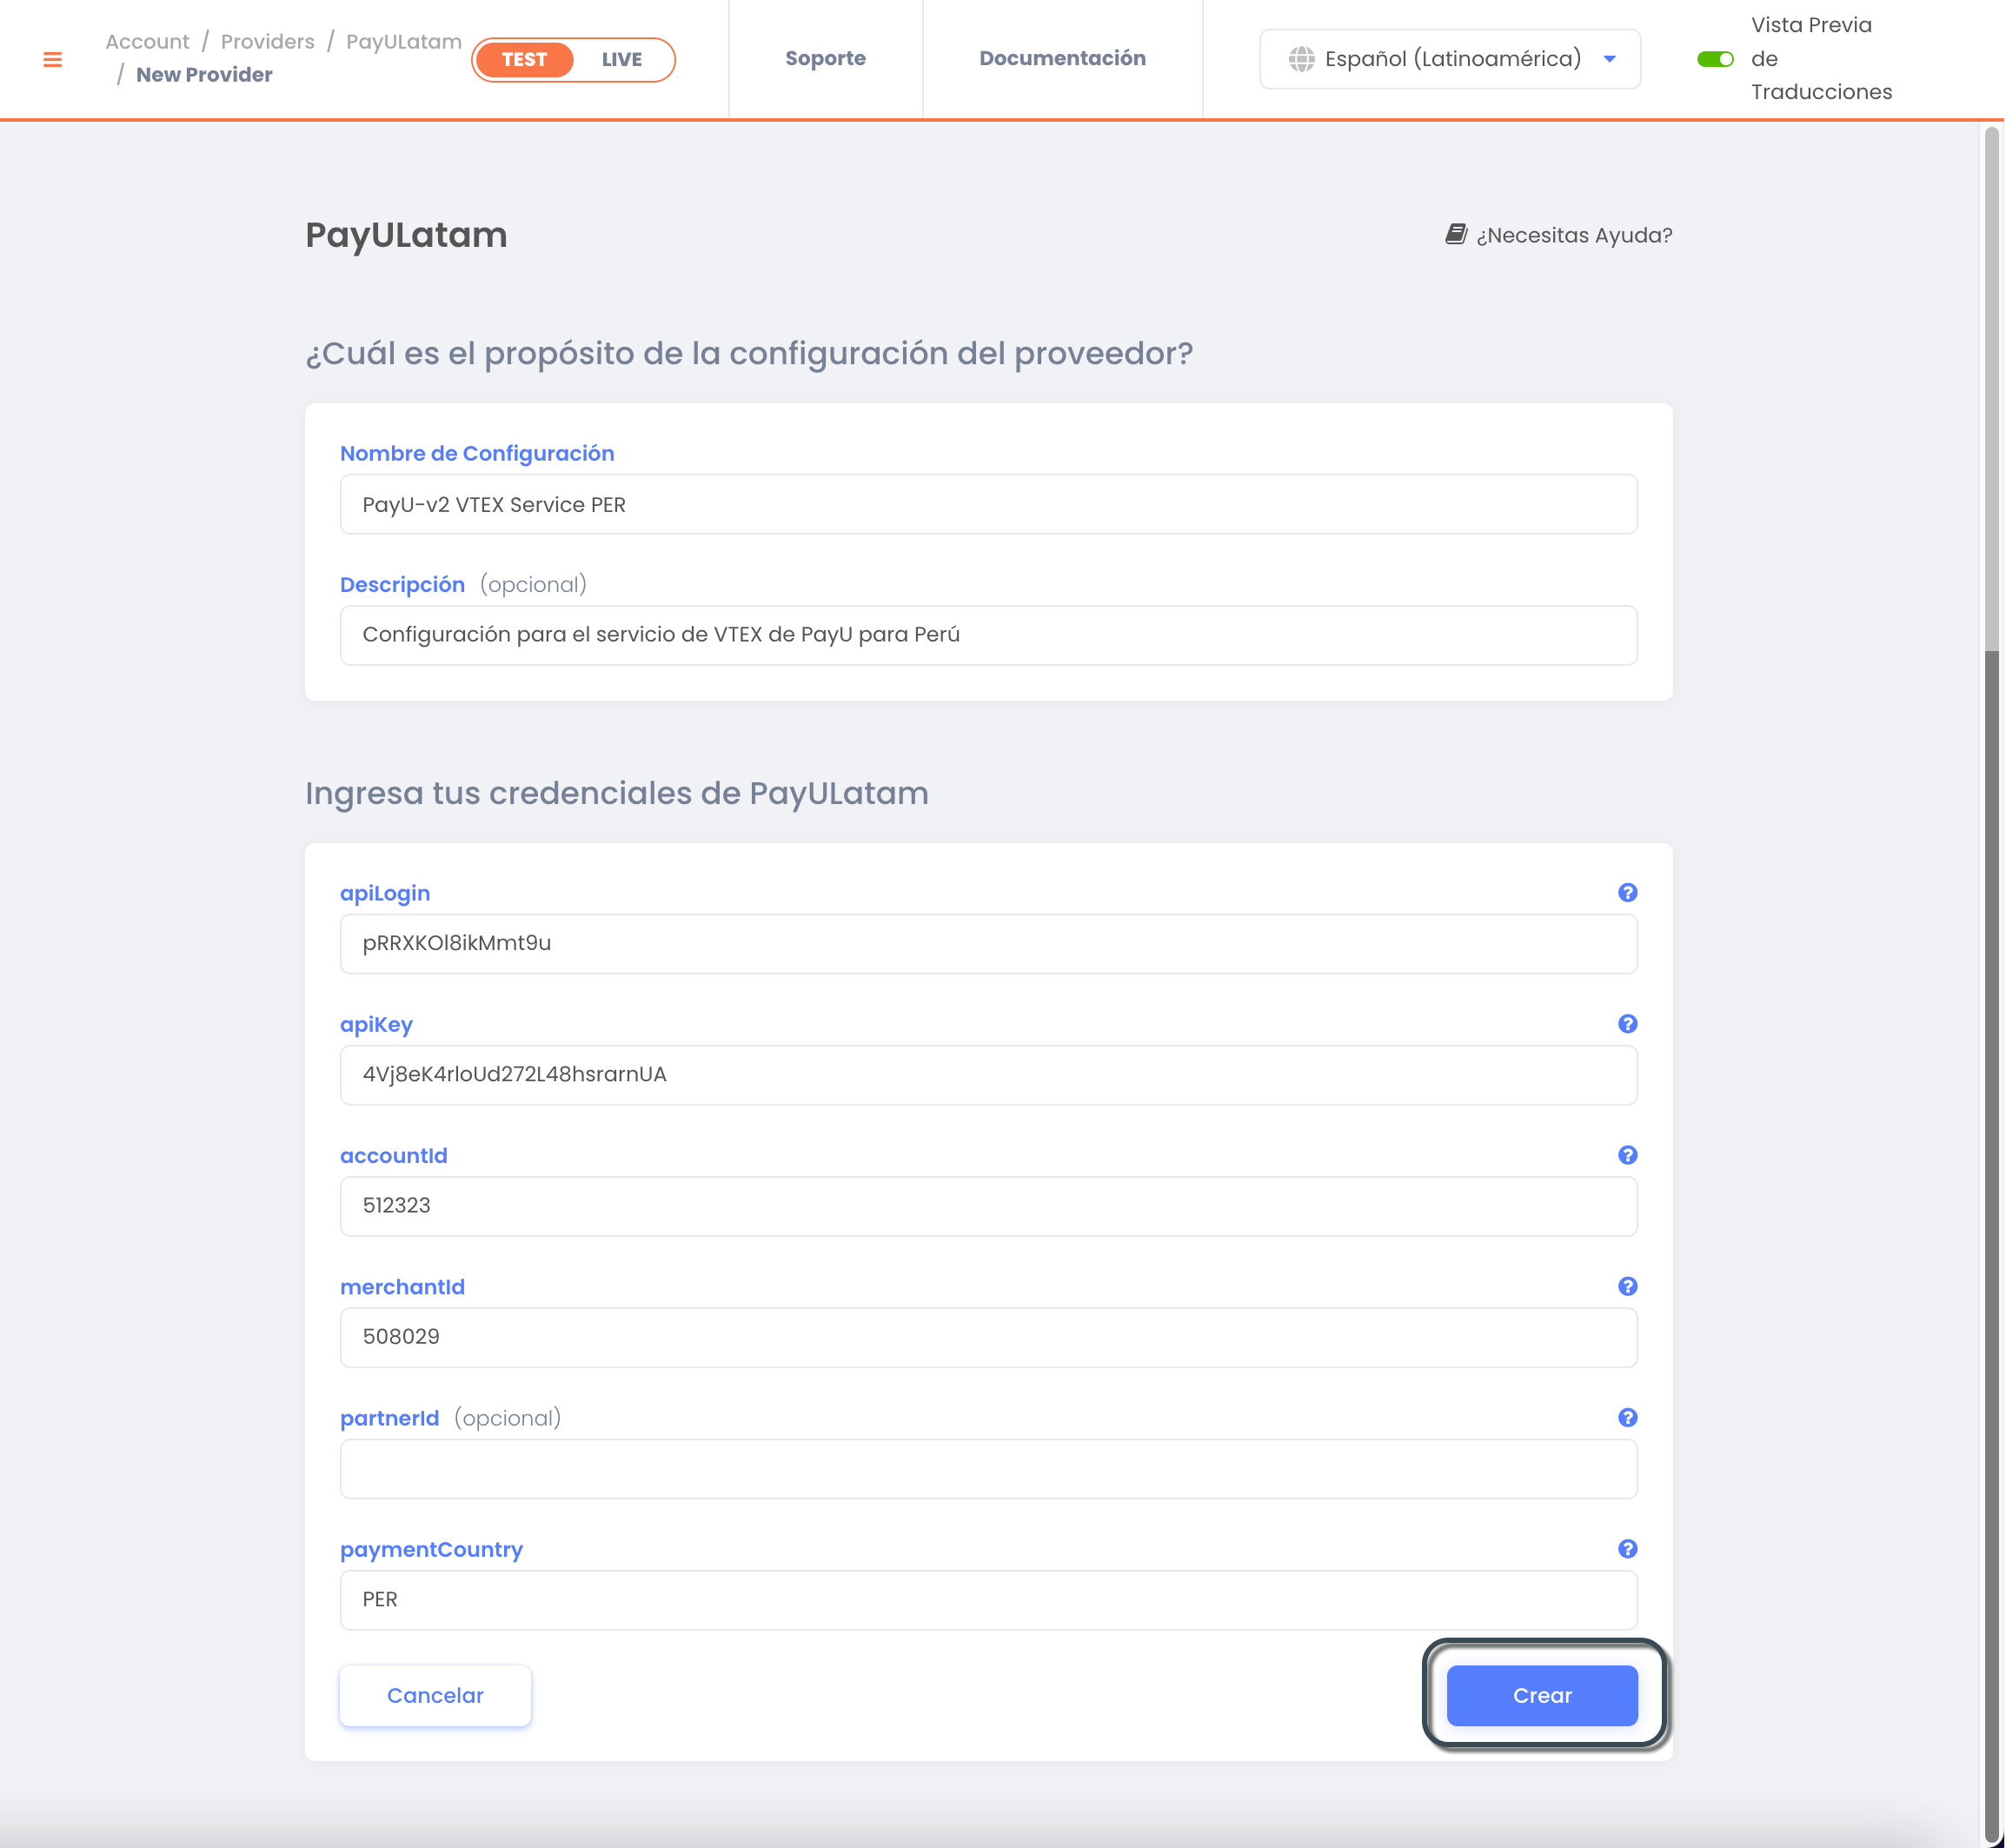The width and height of the screenshot is (2006, 1848).
Task: Click the Crear button
Action: click(x=1542, y=1695)
